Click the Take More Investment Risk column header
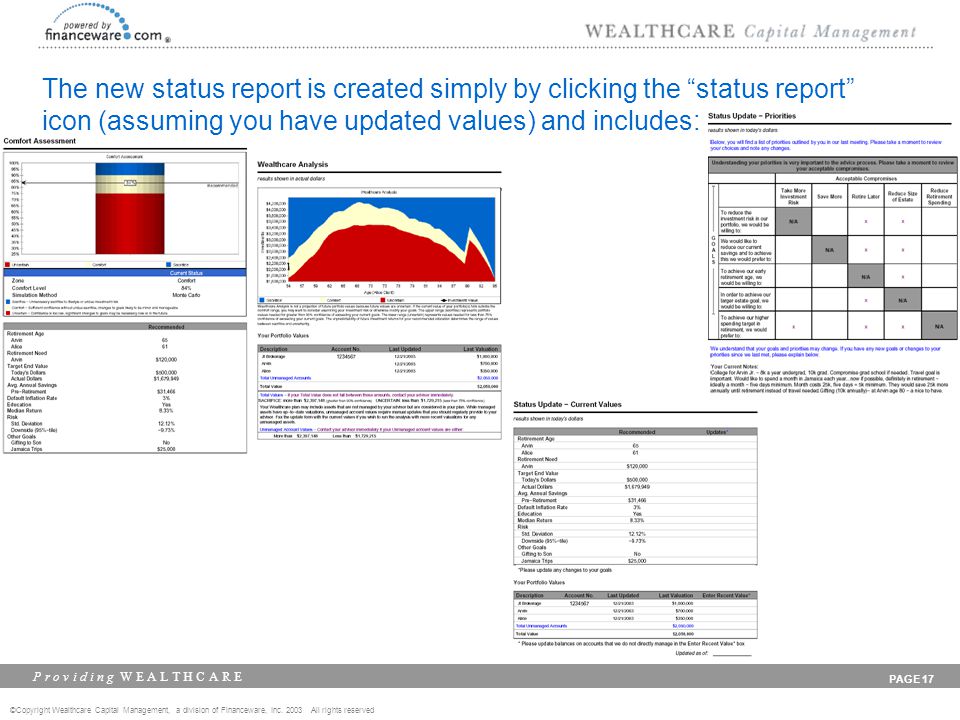The width and height of the screenshot is (960, 720). click(x=793, y=197)
